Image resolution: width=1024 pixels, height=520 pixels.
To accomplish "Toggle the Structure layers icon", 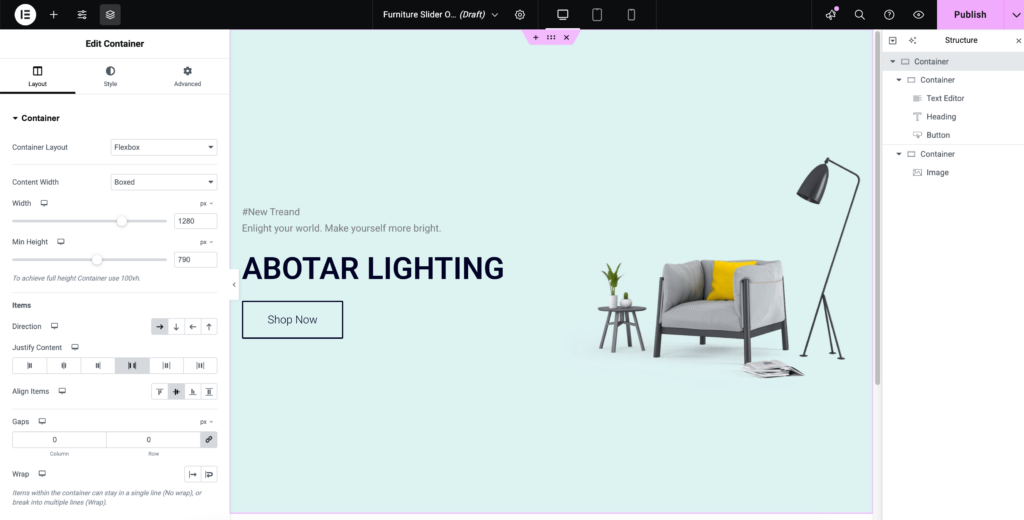I will [110, 14].
